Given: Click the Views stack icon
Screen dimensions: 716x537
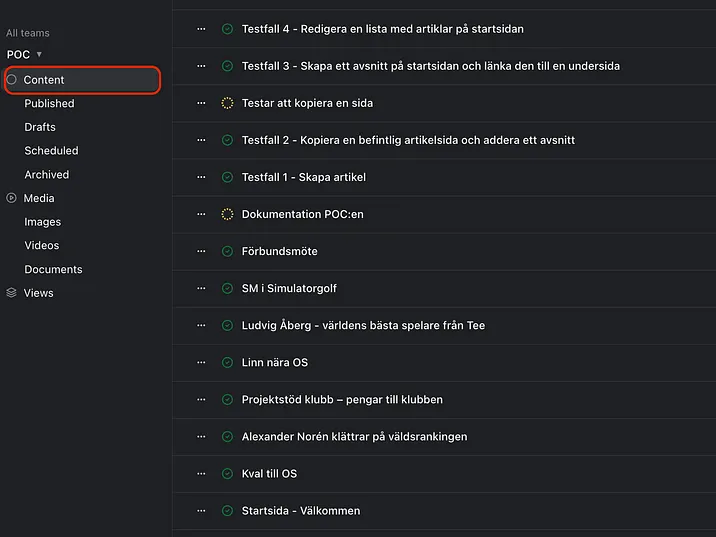Looking at the screenshot, I should click(12, 293).
